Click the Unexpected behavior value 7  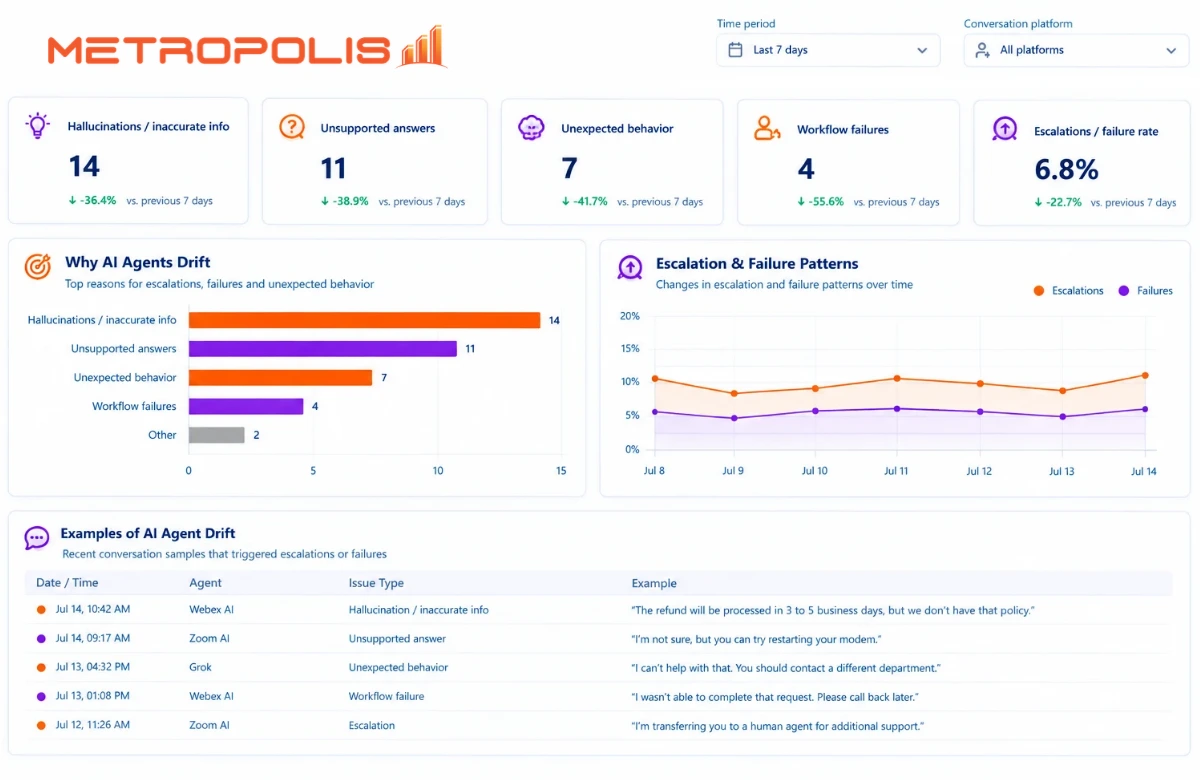tap(569, 167)
